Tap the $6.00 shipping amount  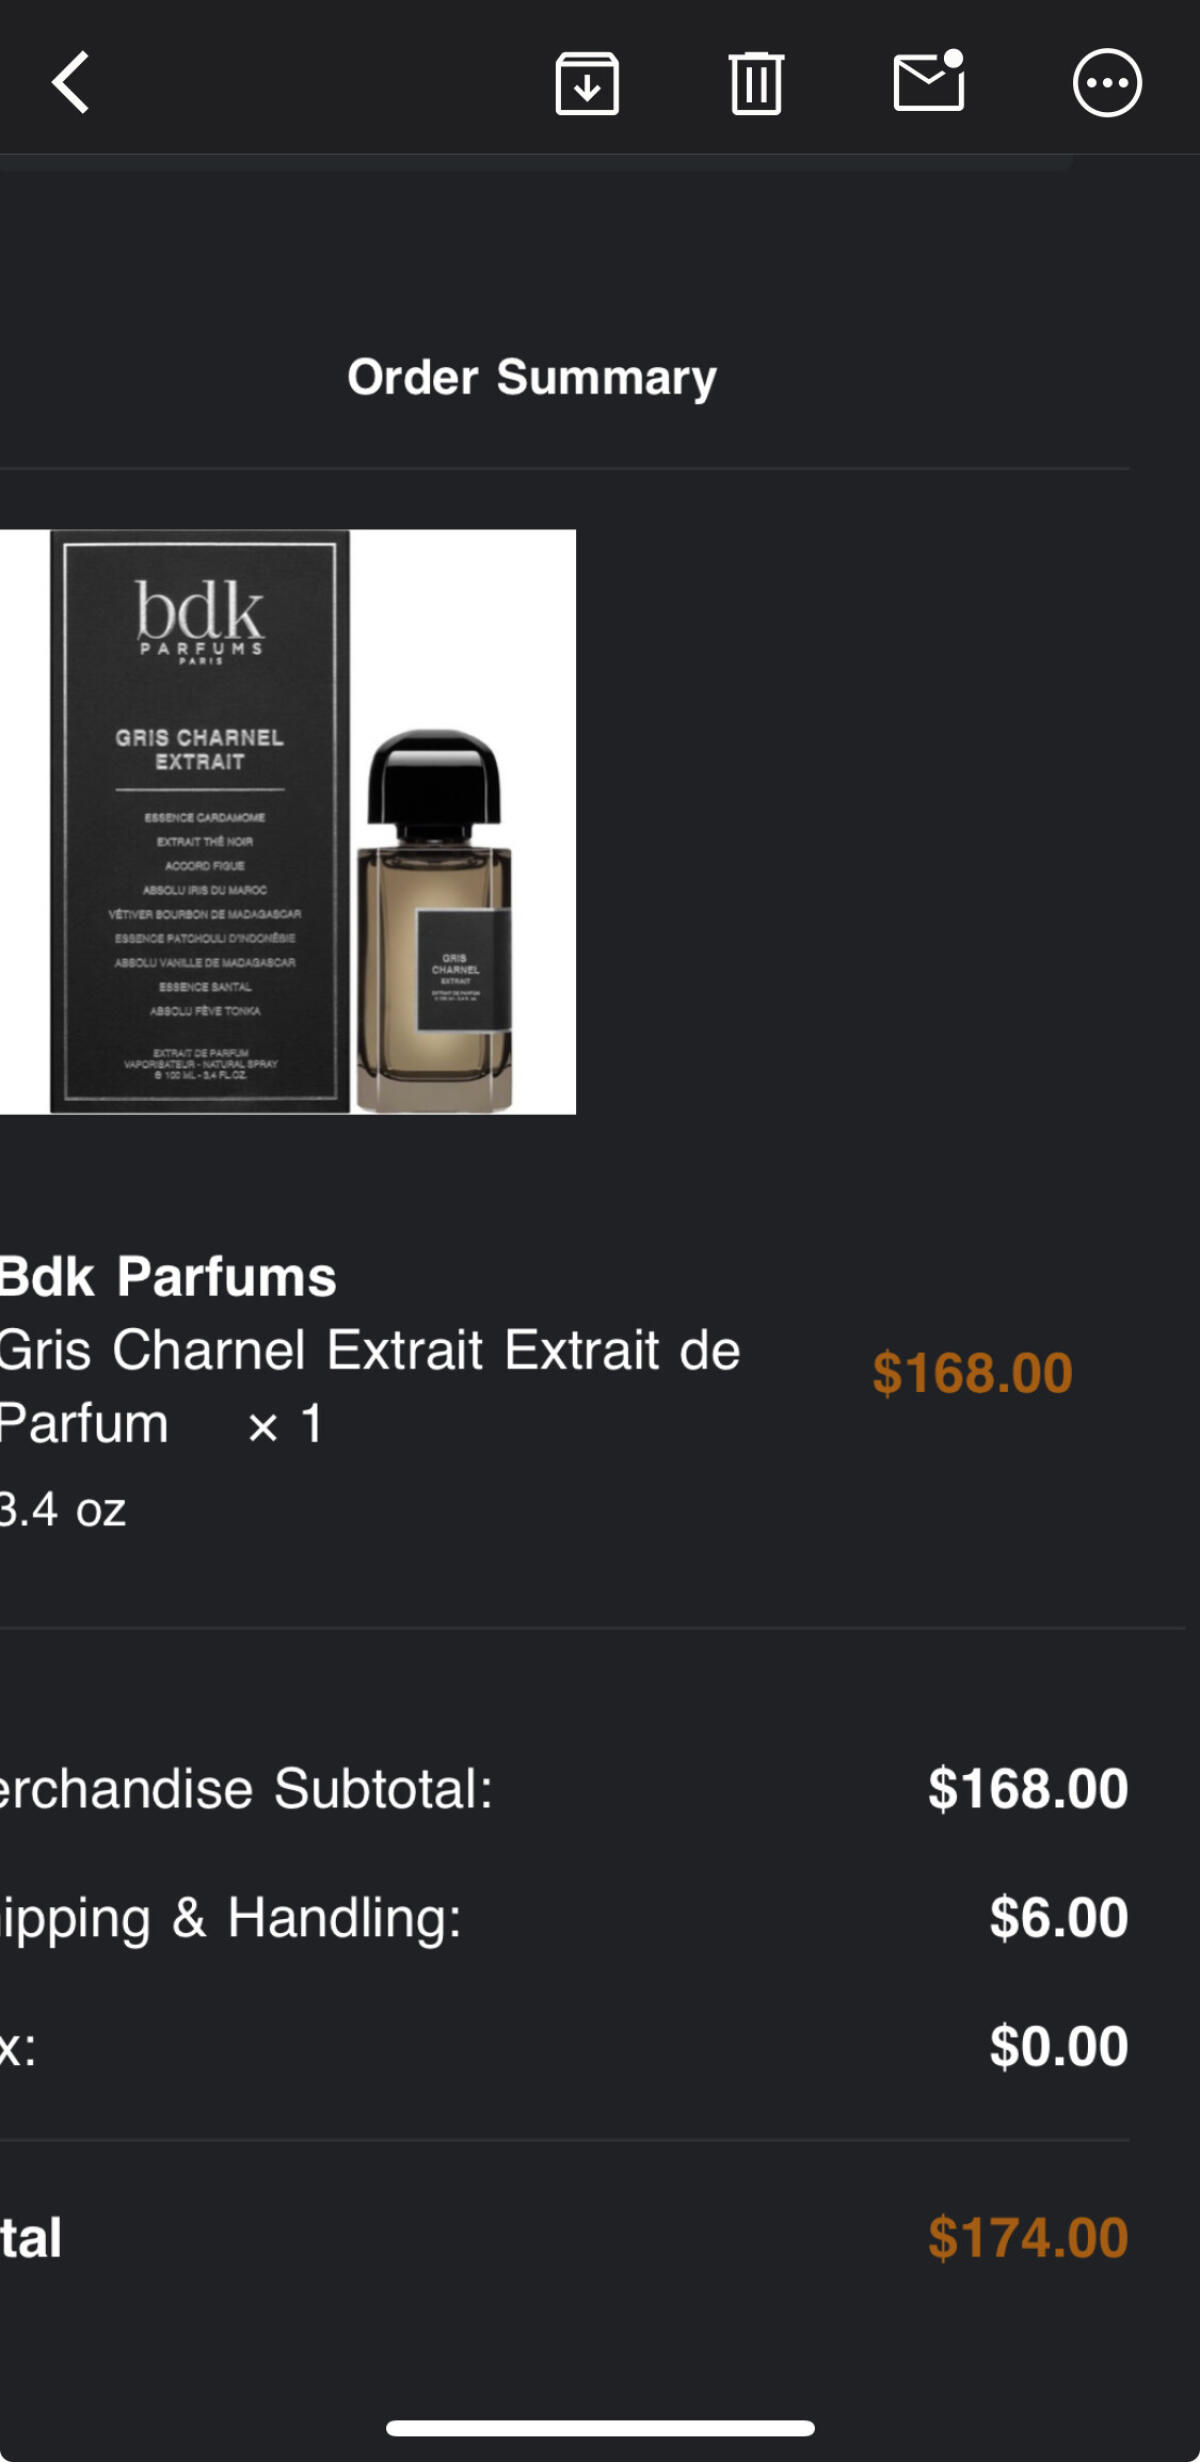(1059, 1917)
